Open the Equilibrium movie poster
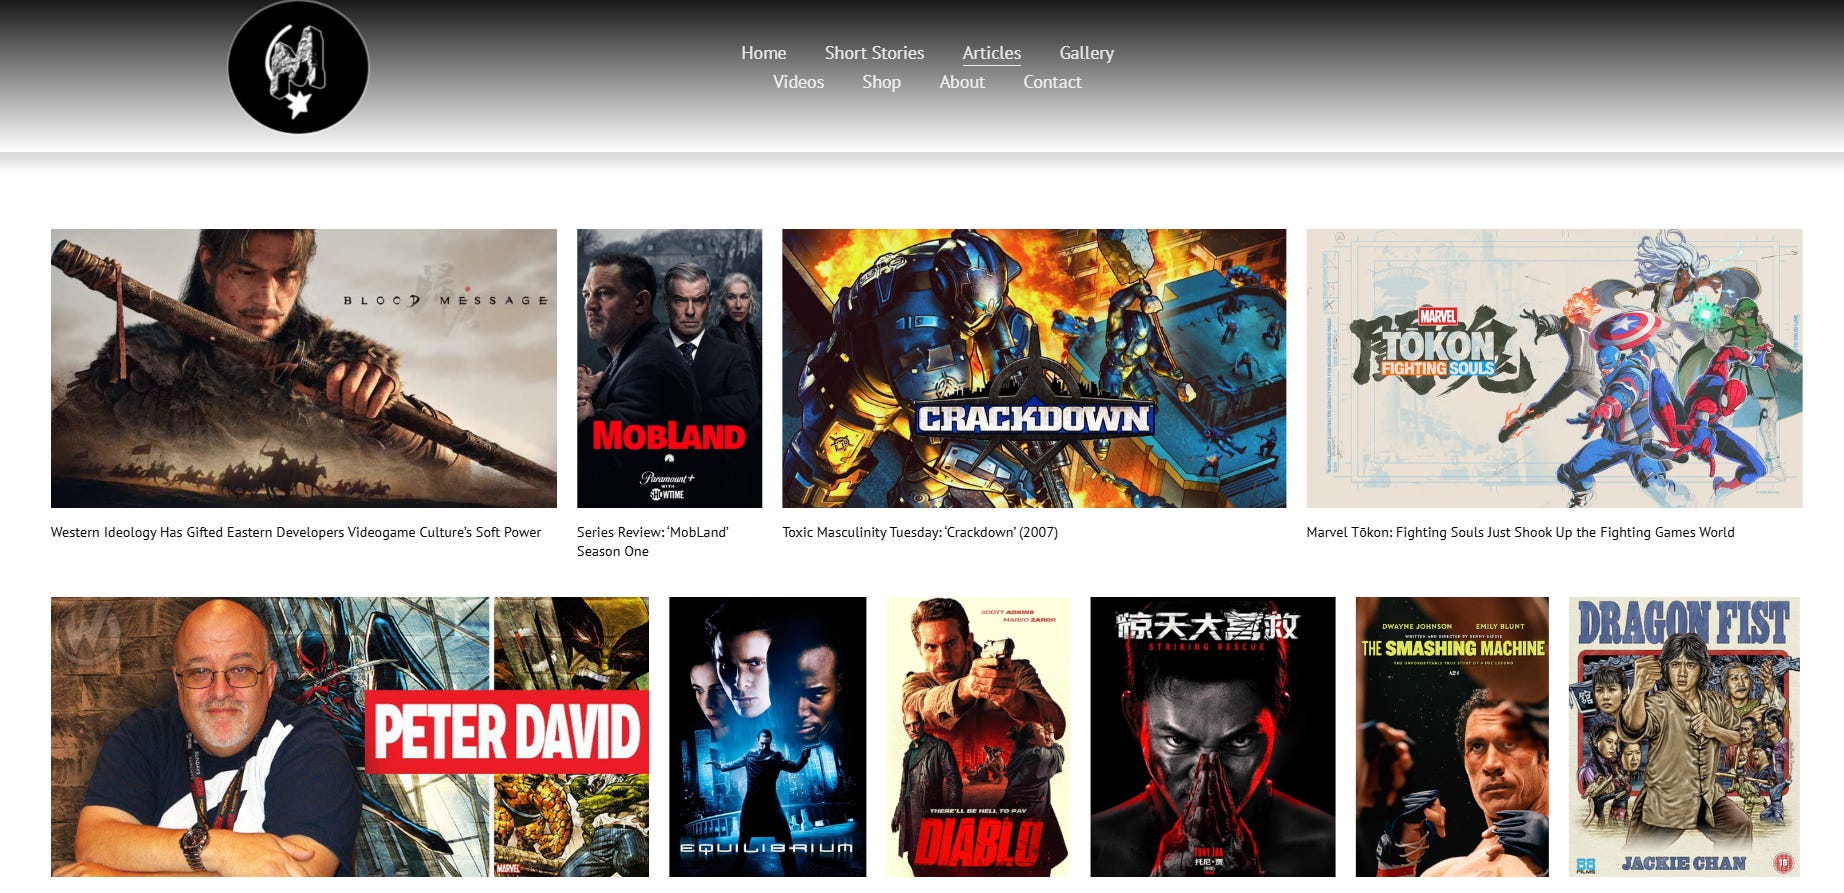 (767, 737)
